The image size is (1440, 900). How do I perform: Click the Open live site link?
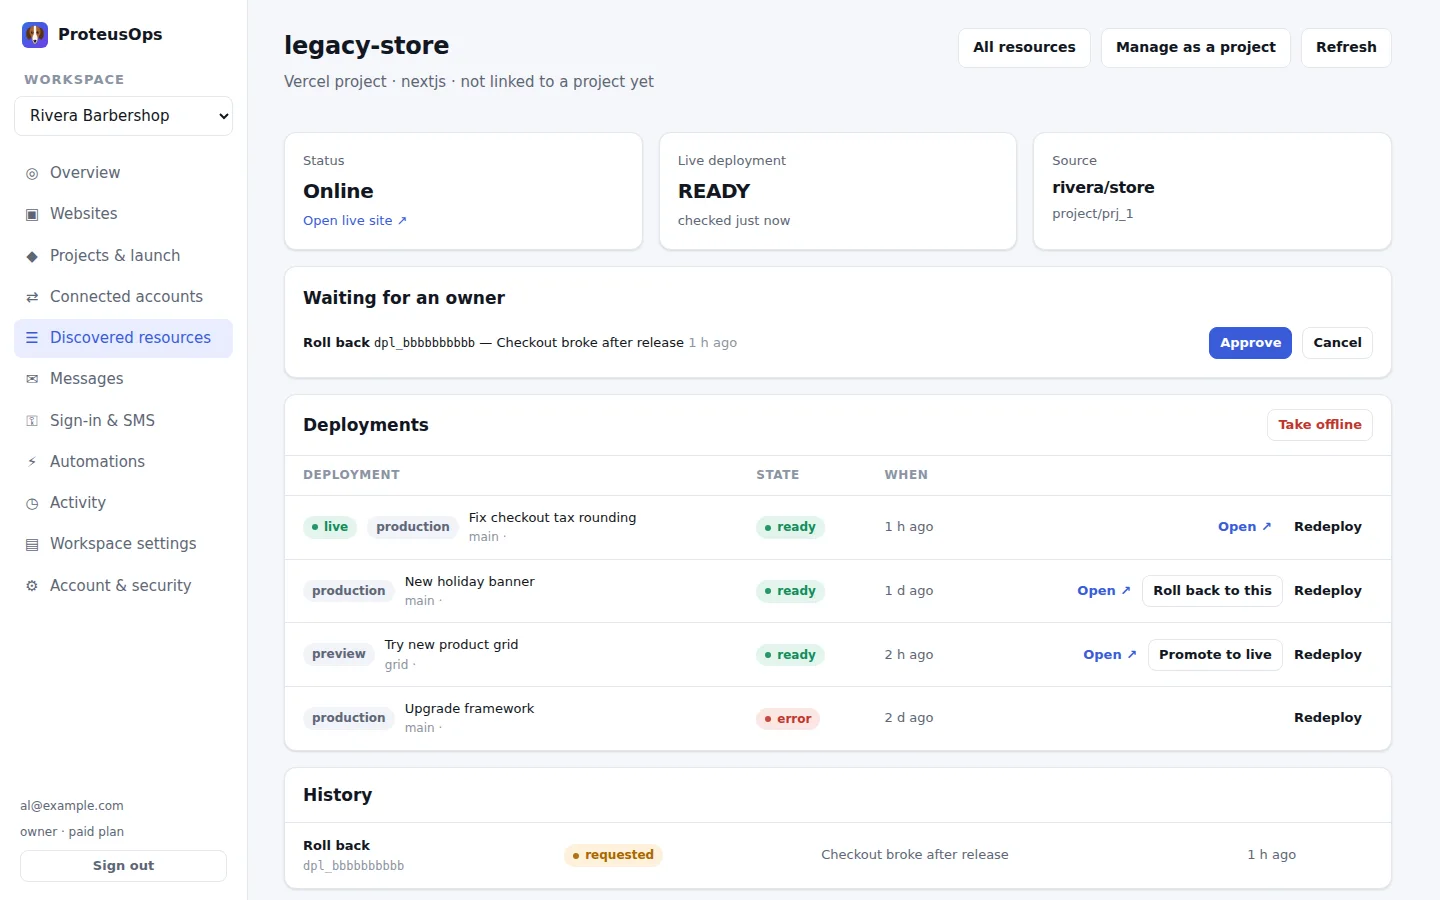[x=355, y=221]
